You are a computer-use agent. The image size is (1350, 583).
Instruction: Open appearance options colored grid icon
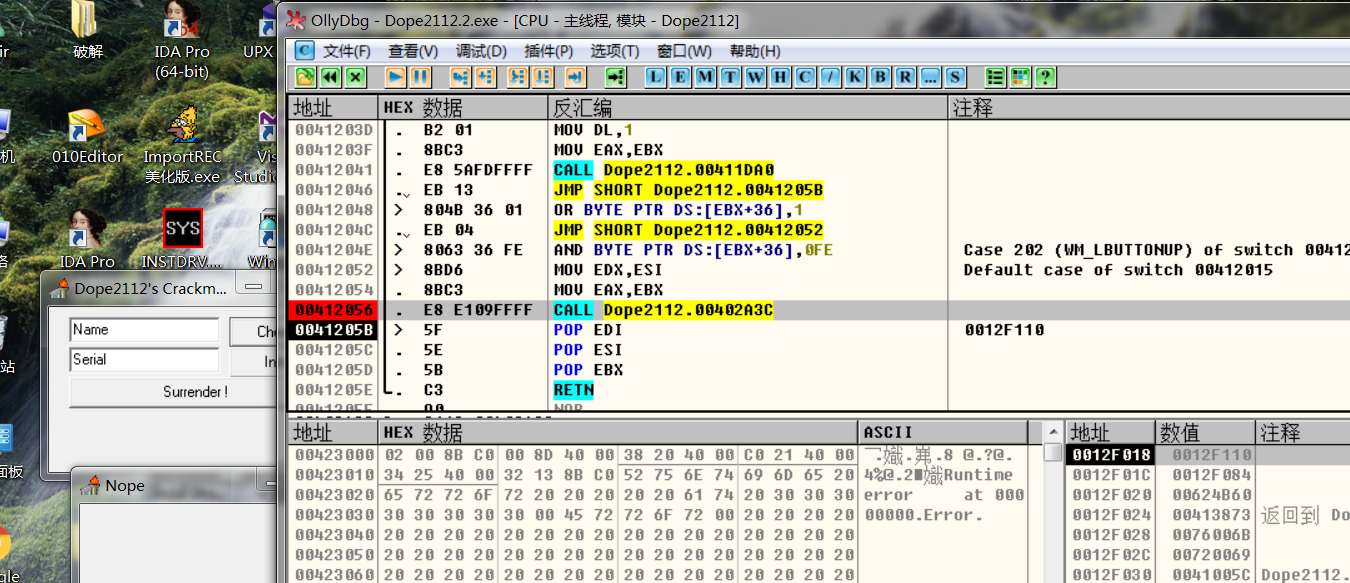click(x=1021, y=76)
